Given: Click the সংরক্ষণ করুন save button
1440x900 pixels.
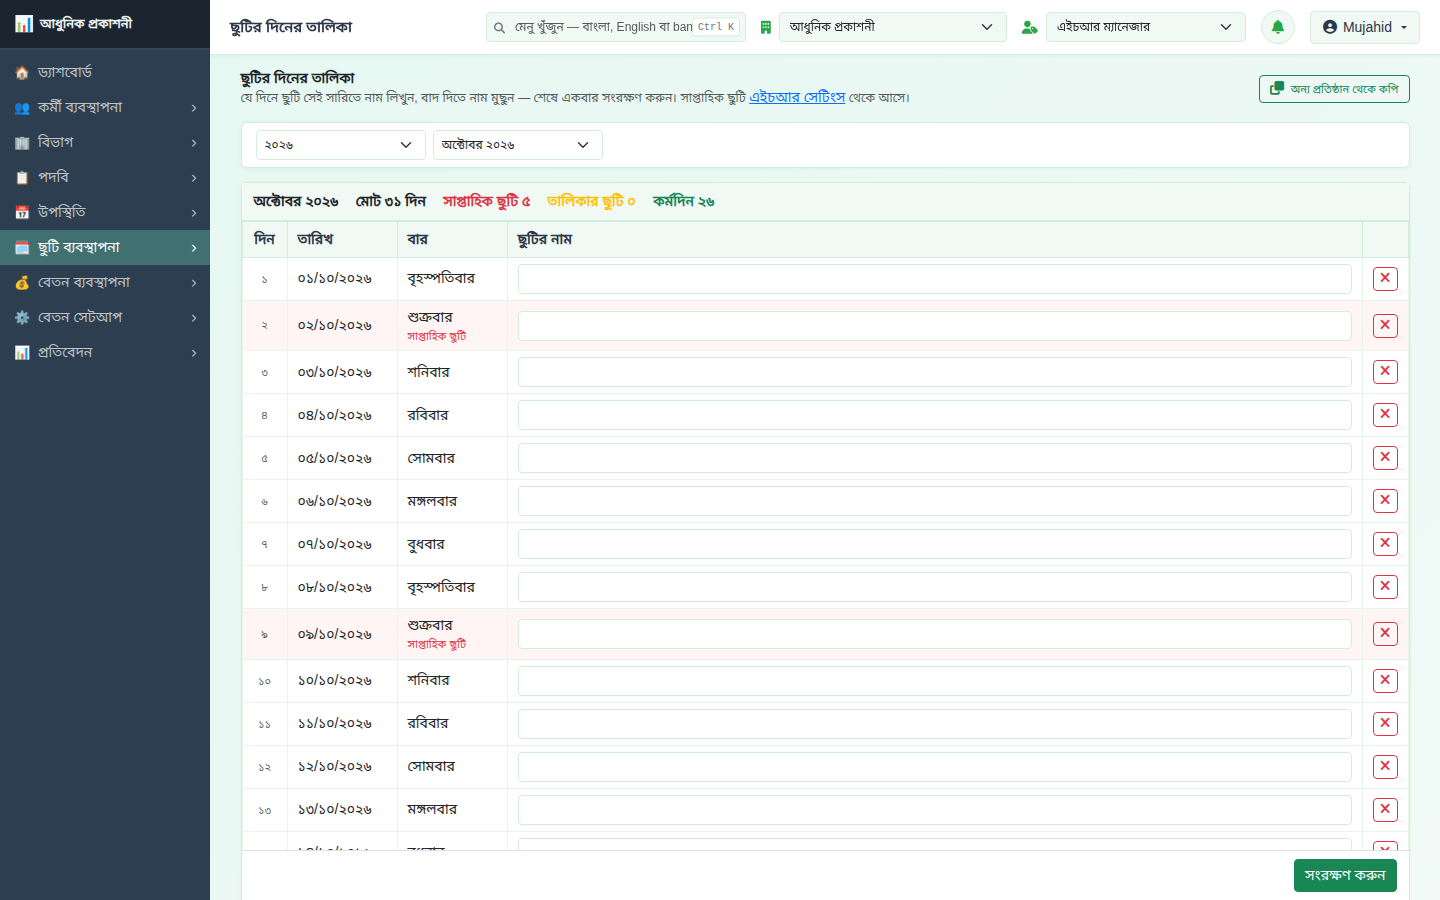Looking at the screenshot, I should 1345,875.
